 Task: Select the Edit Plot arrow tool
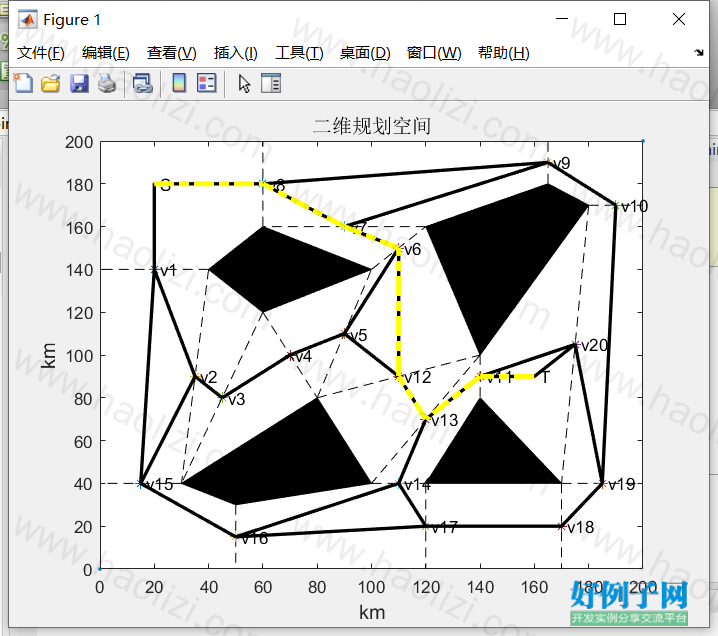(244, 84)
